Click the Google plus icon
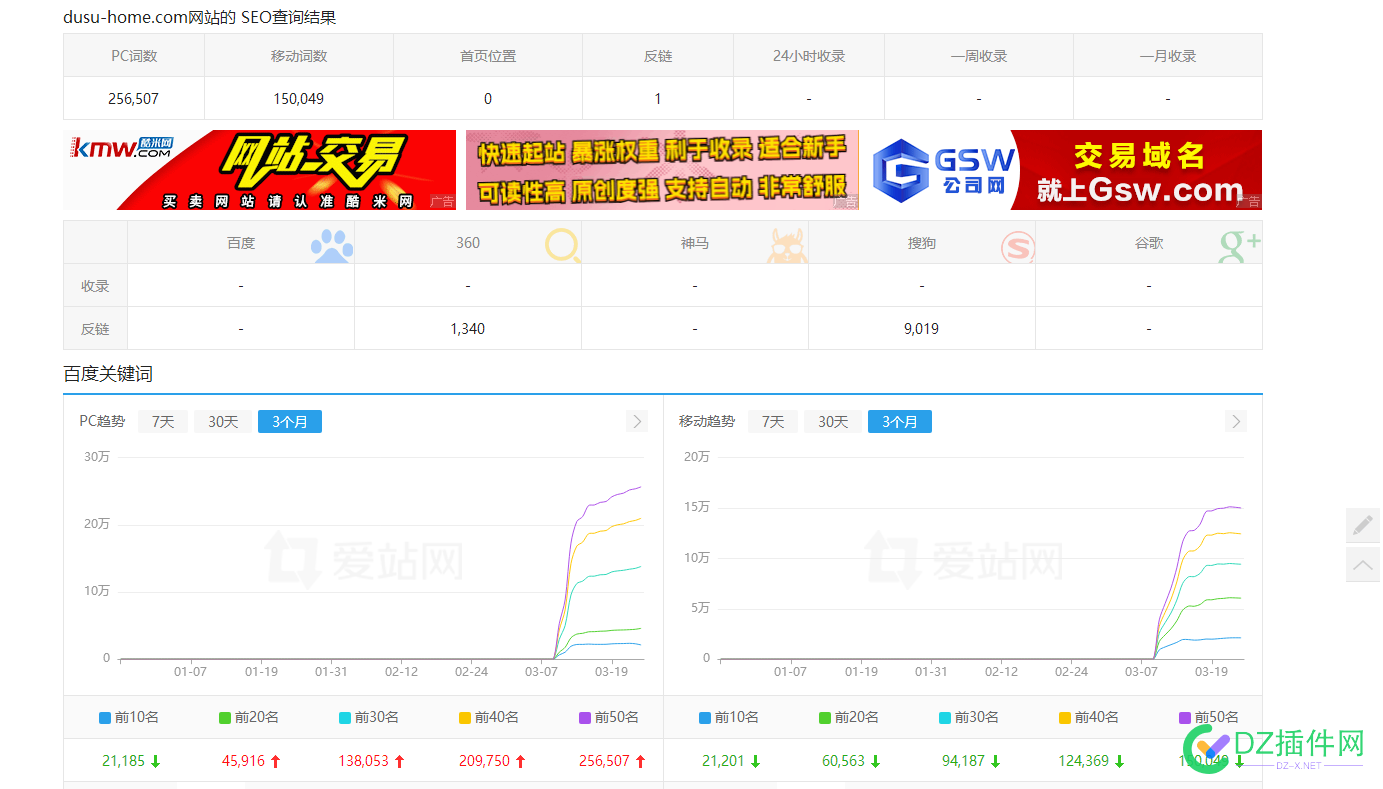This screenshot has height=789, width=1383. click(x=1239, y=246)
